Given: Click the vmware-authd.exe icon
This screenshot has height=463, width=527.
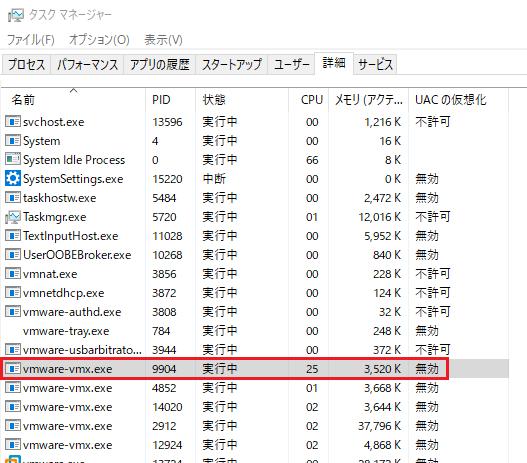Looking at the screenshot, I should click(x=13, y=311).
